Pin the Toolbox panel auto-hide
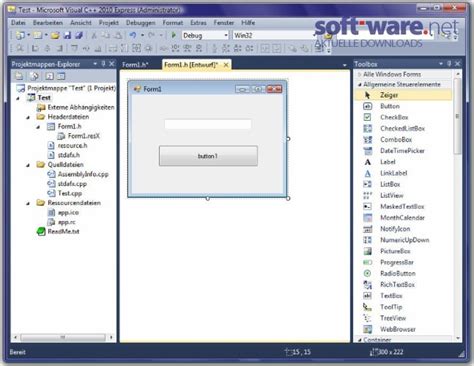This screenshot has height=366, width=474. (449, 63)
